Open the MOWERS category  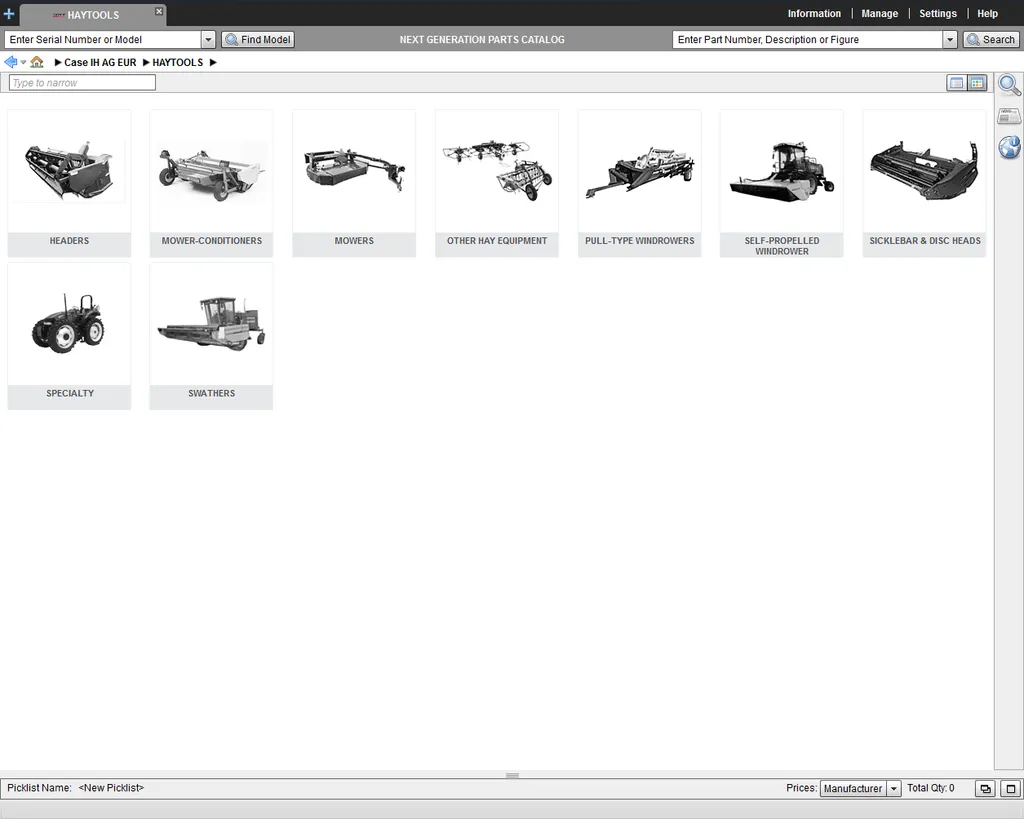click(x=354, y=183)
